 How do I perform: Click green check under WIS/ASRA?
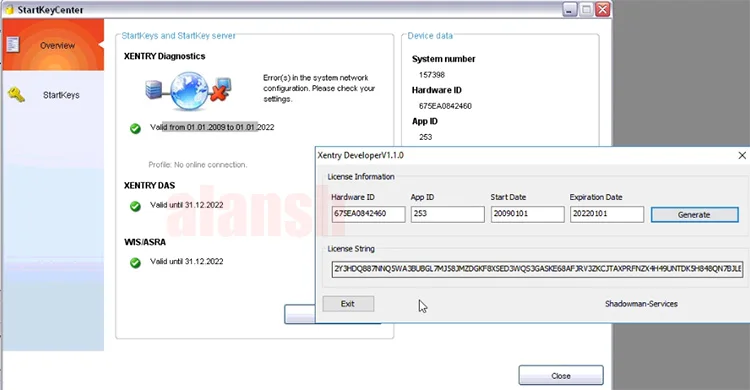pos(135,263)
